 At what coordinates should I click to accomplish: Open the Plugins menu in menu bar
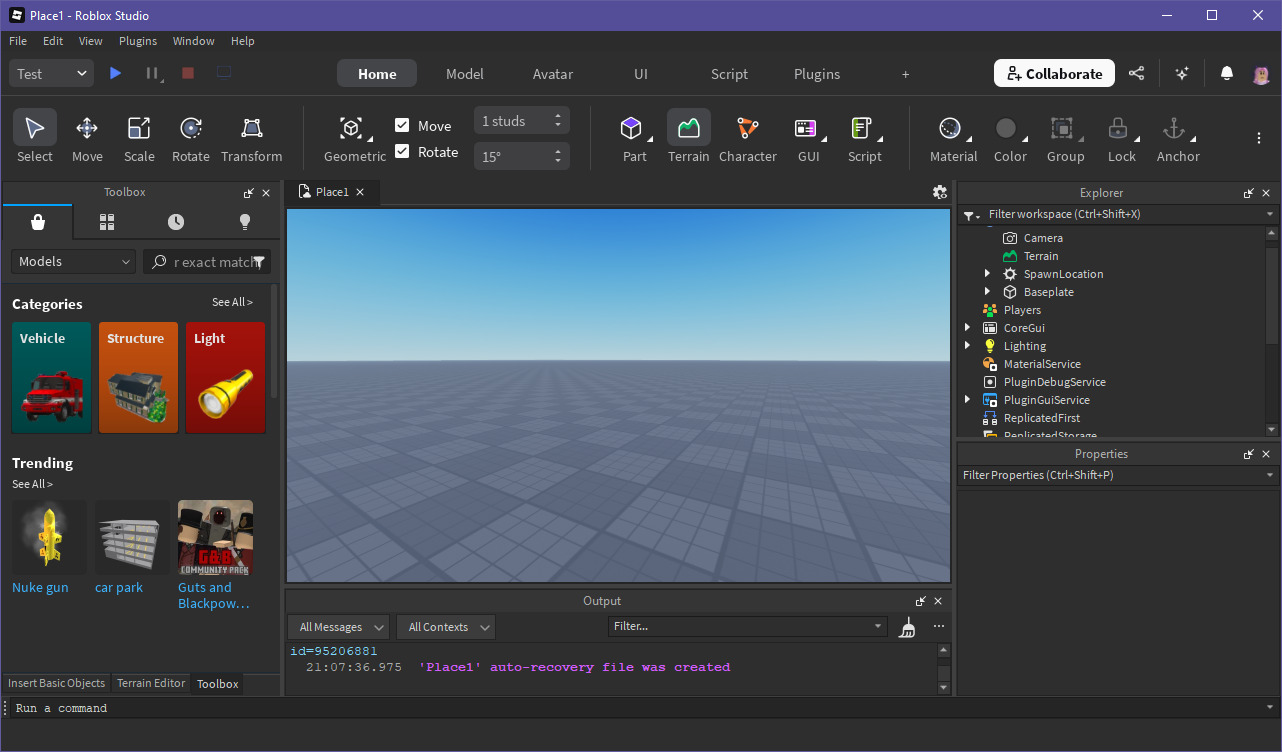coord(138,41)
